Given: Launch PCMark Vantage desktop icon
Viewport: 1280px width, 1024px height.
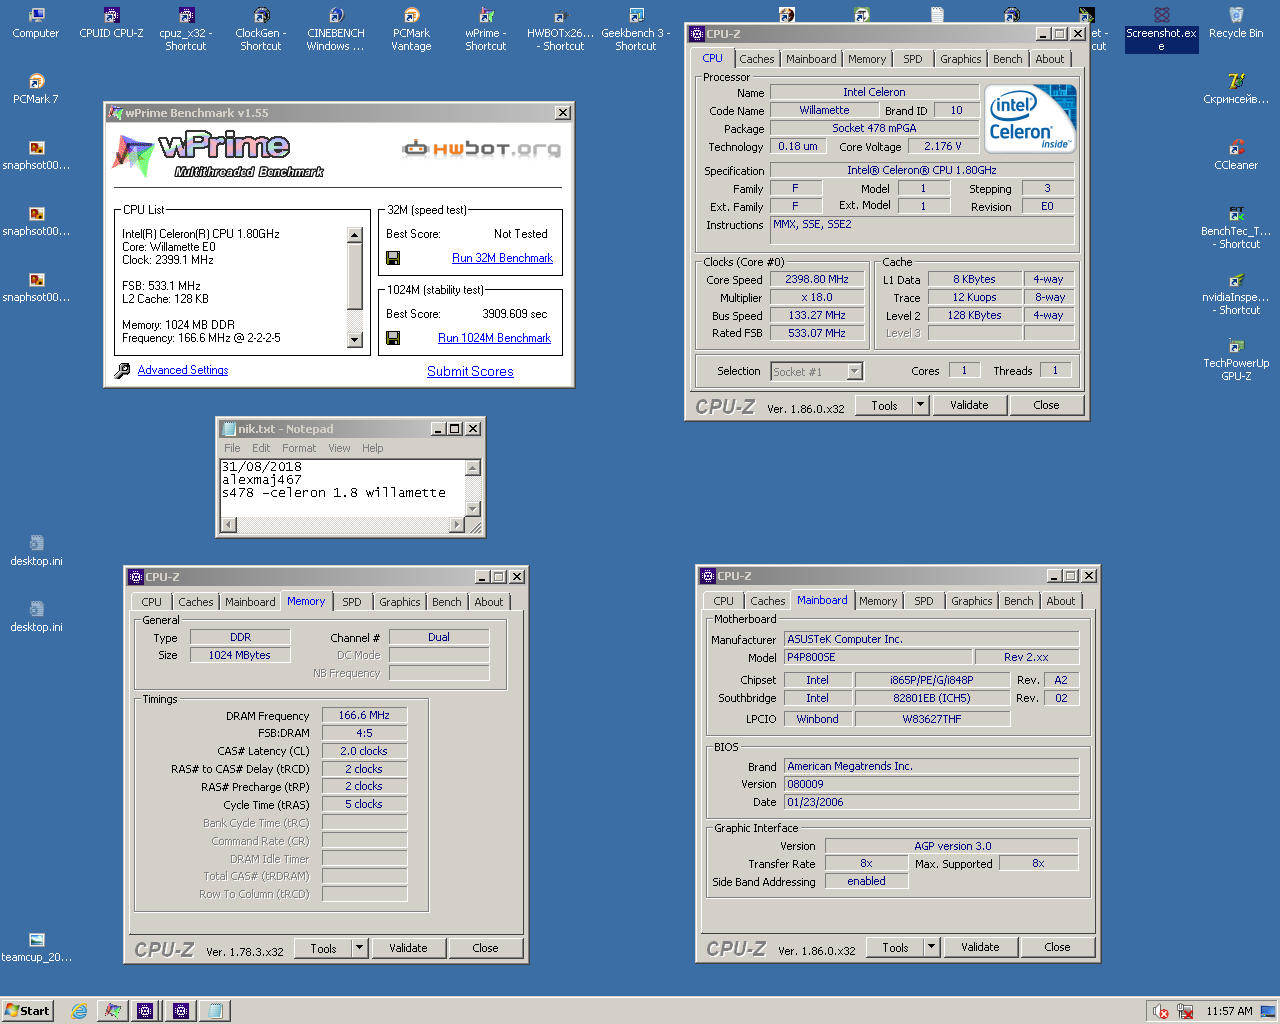Looking at the screenshot, I should pos(411,29).
